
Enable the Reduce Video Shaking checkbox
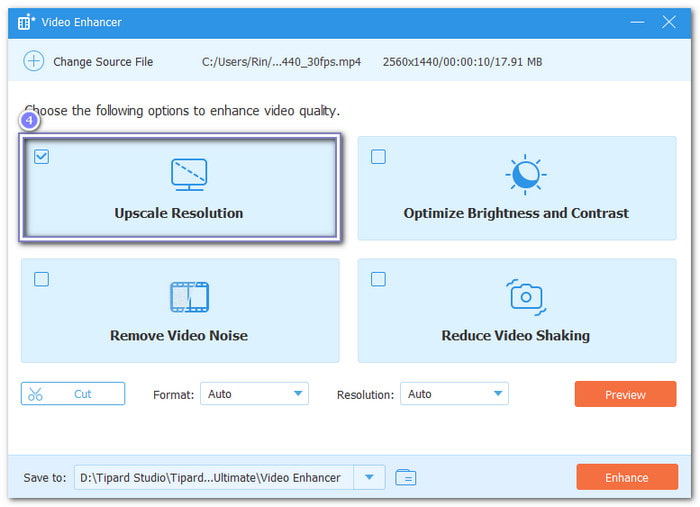click(378, 279)
